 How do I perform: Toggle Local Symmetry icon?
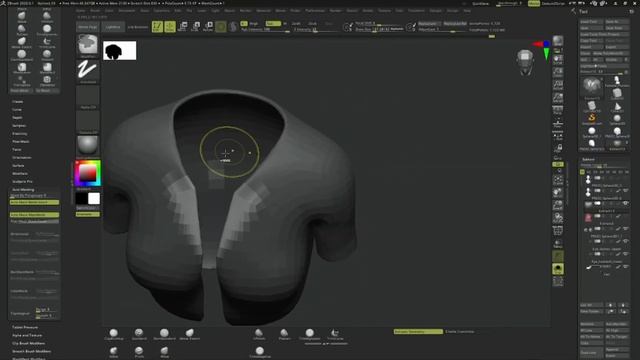tap(558, 136)
